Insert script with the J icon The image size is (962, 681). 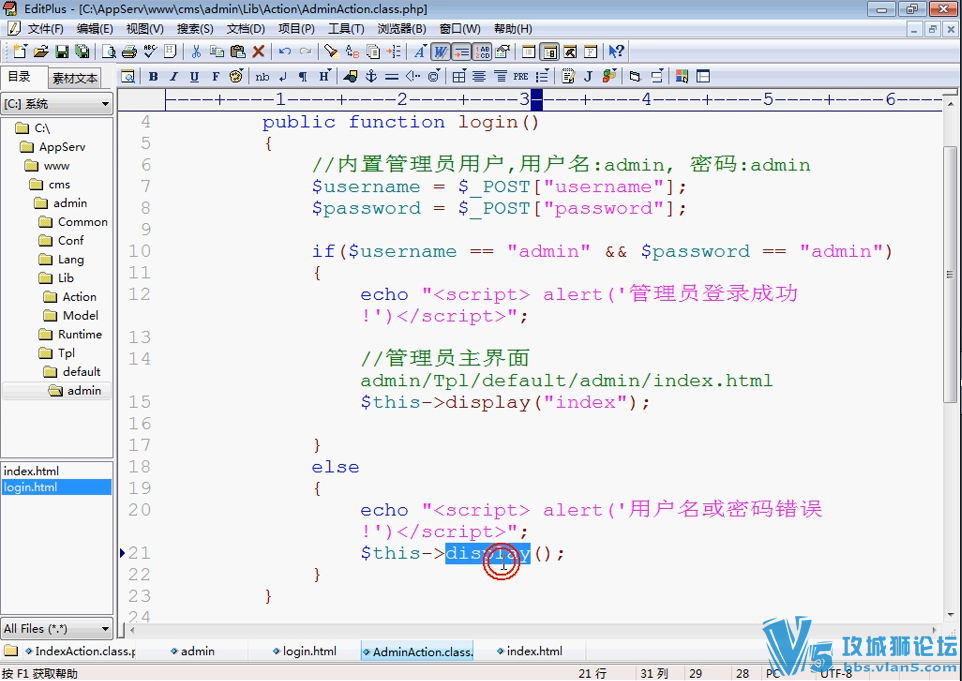point(588,77)
